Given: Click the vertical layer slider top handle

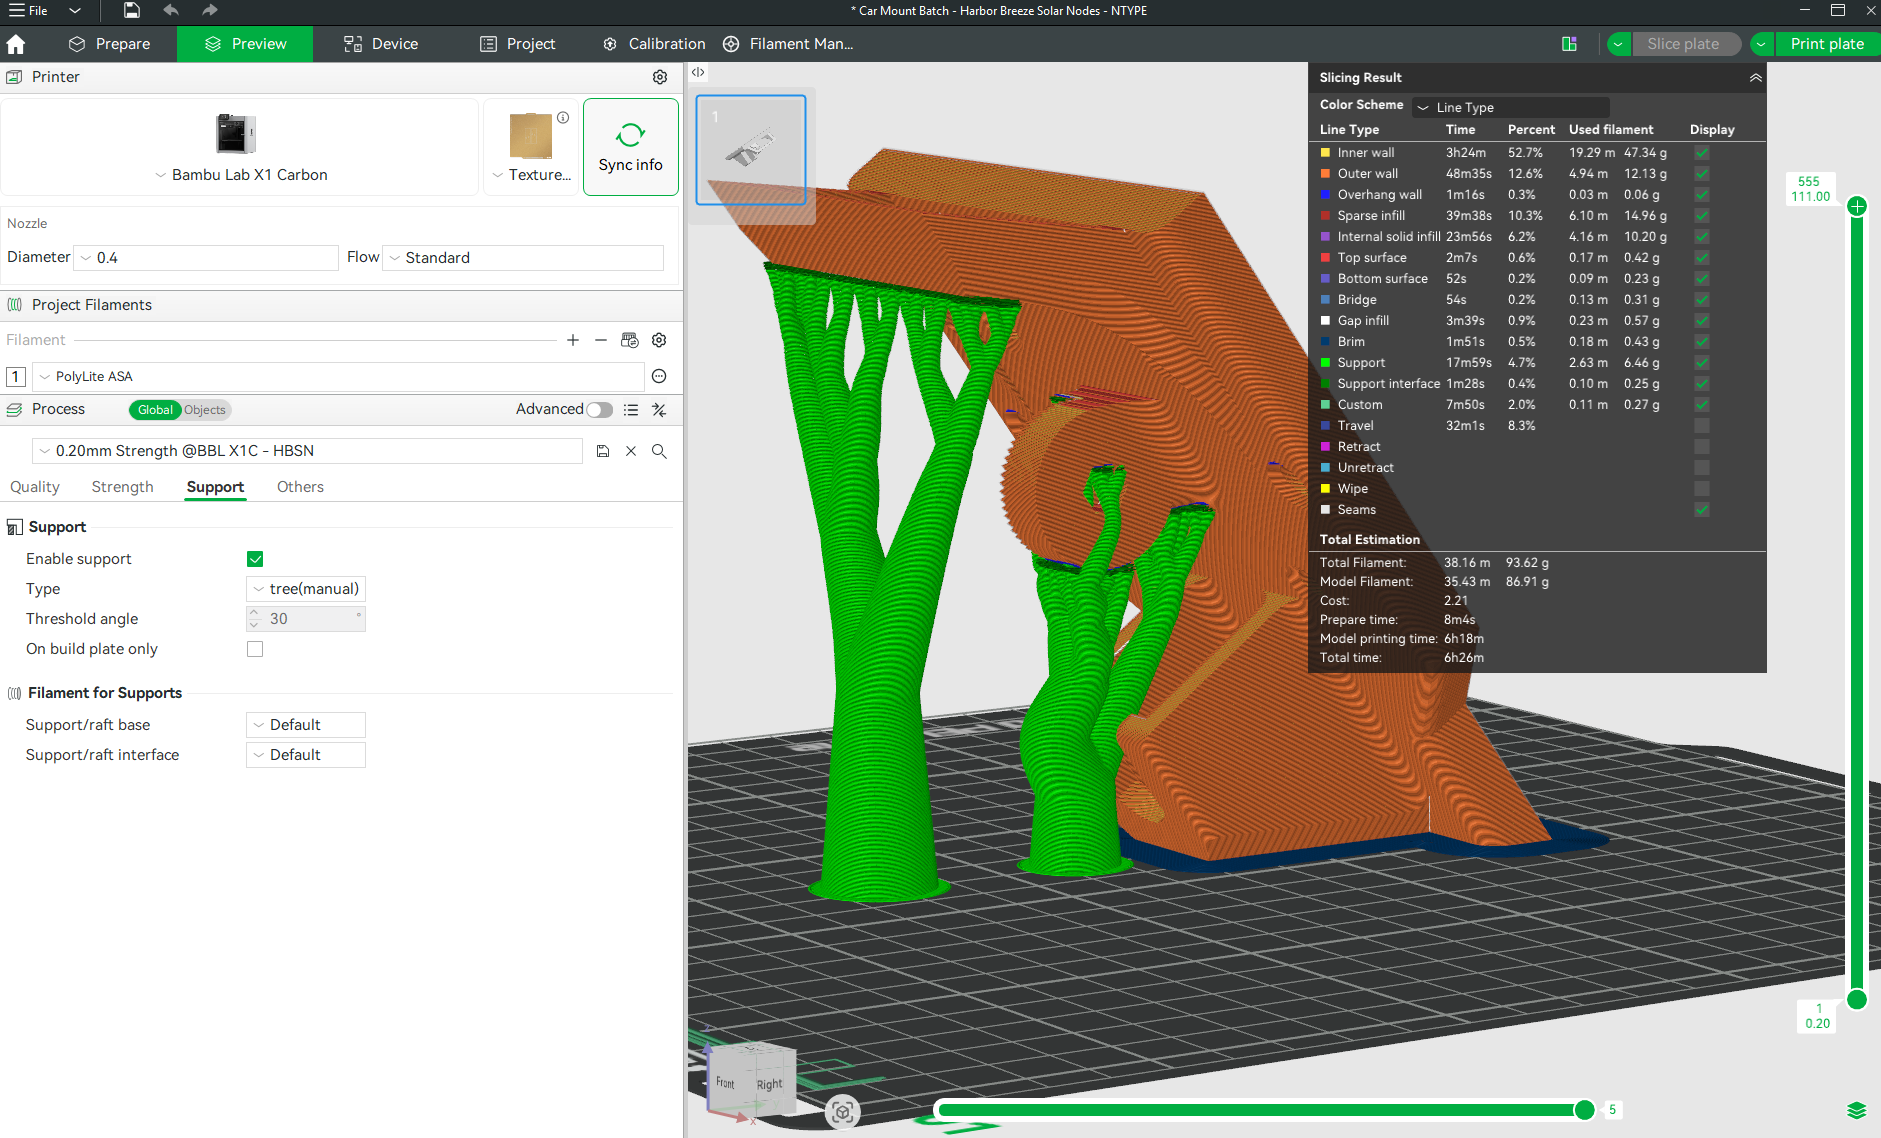Looking at the screenshot, I should coord(1857,207).
